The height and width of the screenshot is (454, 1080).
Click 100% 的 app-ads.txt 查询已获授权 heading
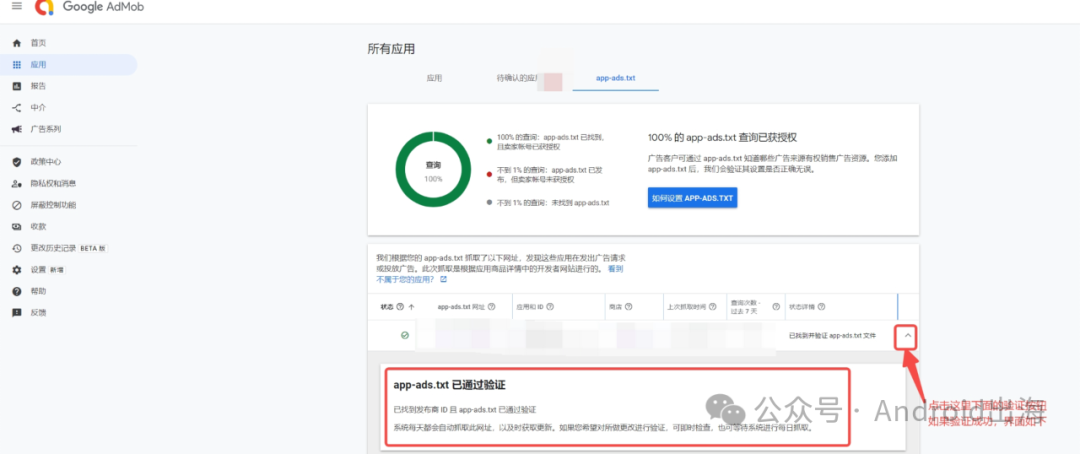tap(723, 138)
